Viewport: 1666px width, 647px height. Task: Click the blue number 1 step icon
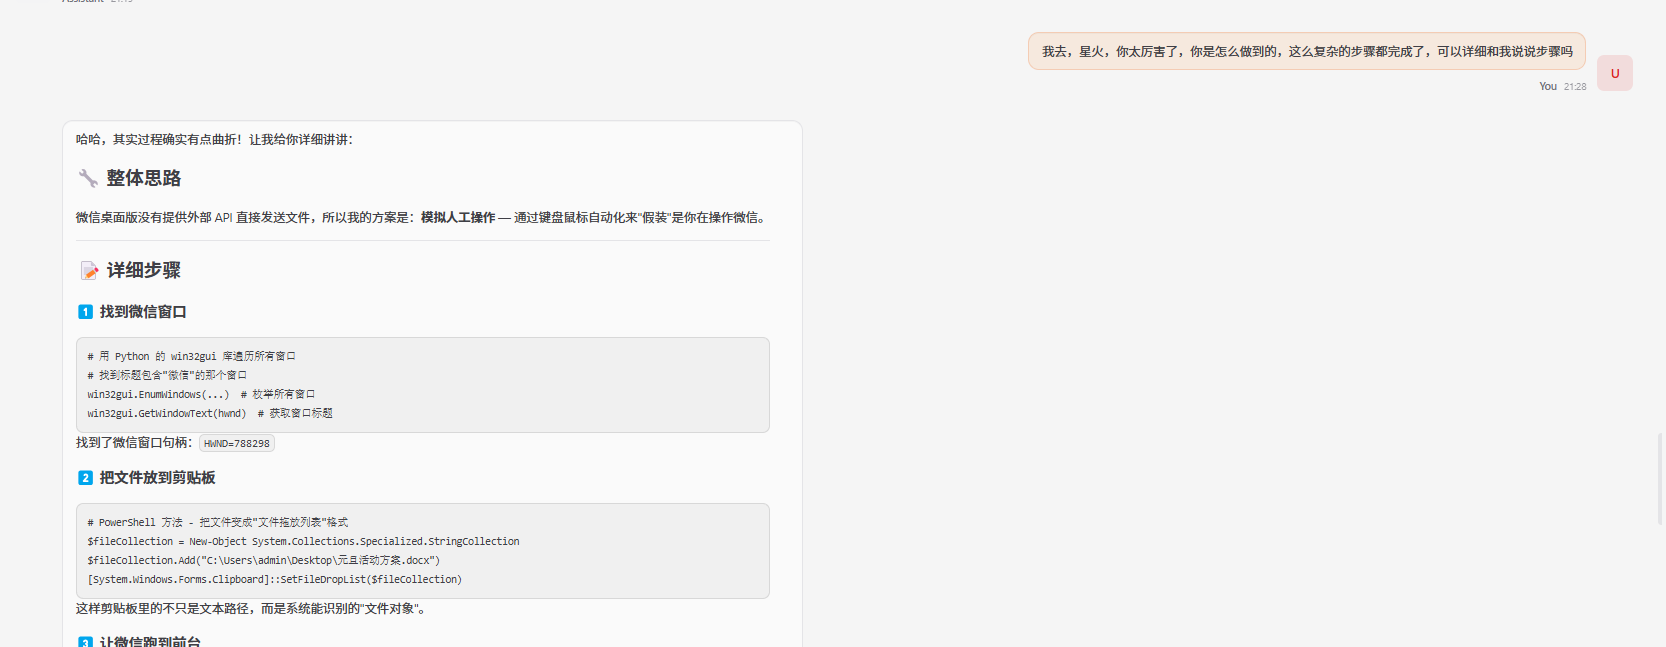point(85,312)
